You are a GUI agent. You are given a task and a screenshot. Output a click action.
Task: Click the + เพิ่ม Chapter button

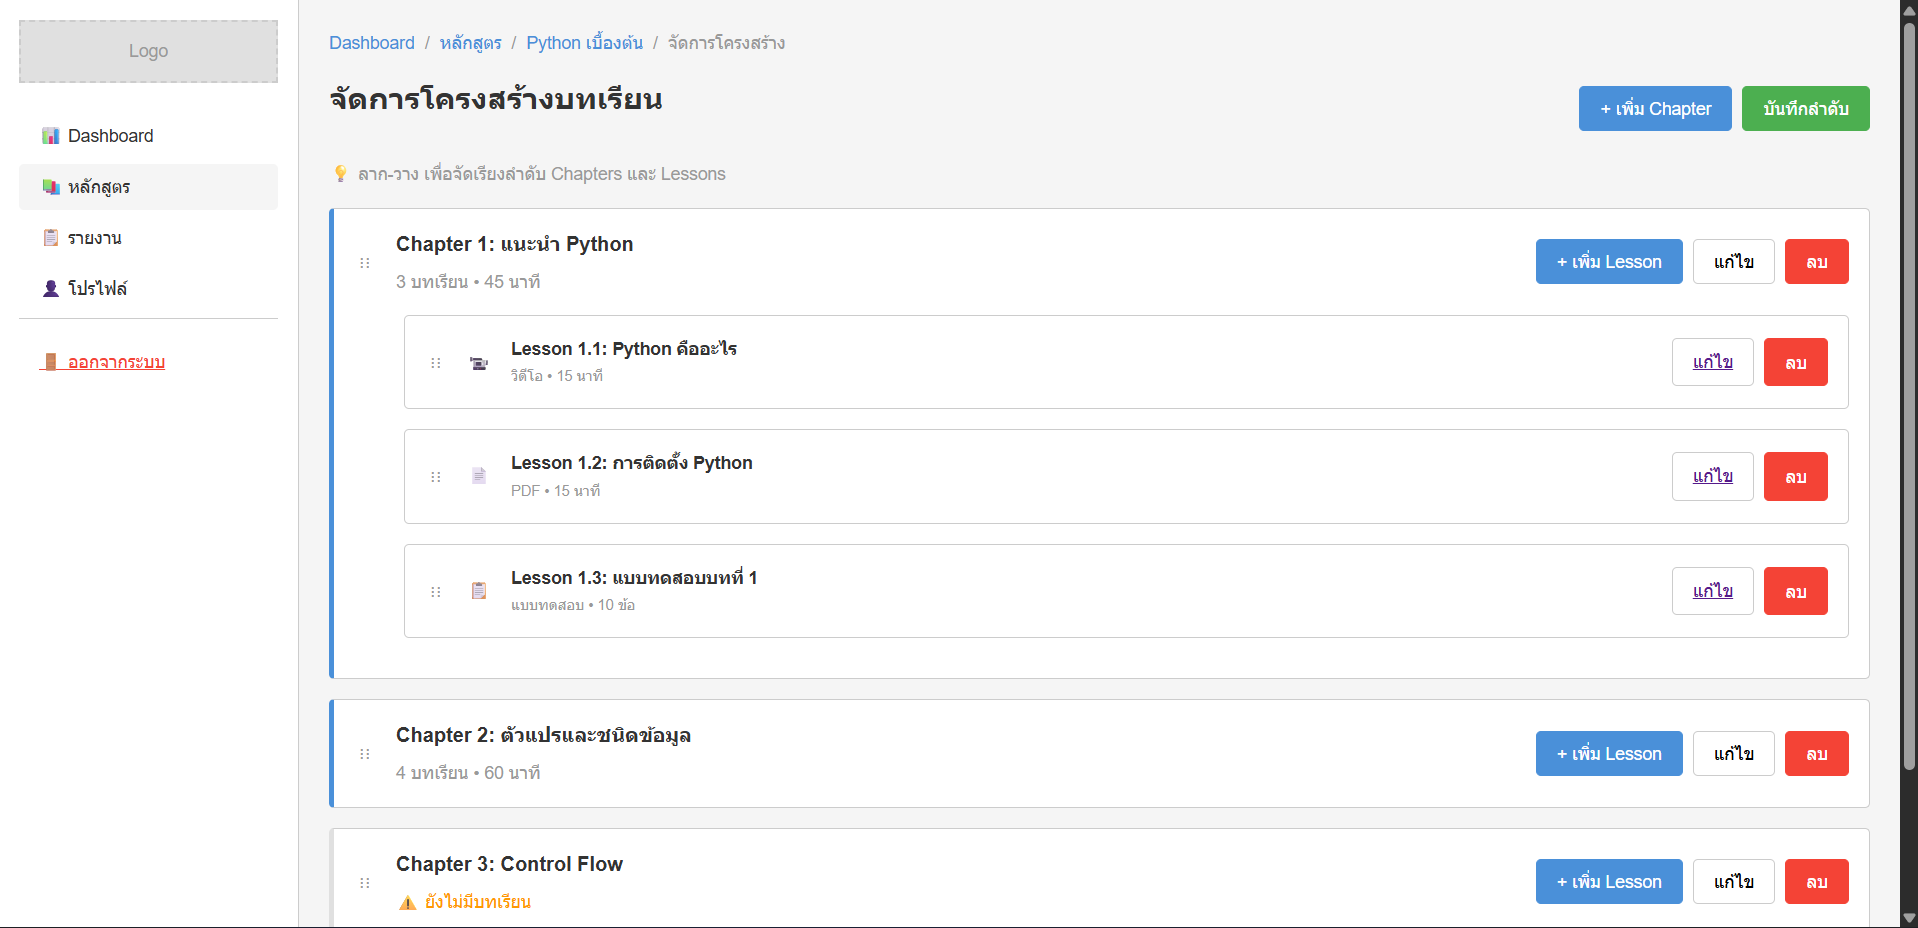[1654, 108]
